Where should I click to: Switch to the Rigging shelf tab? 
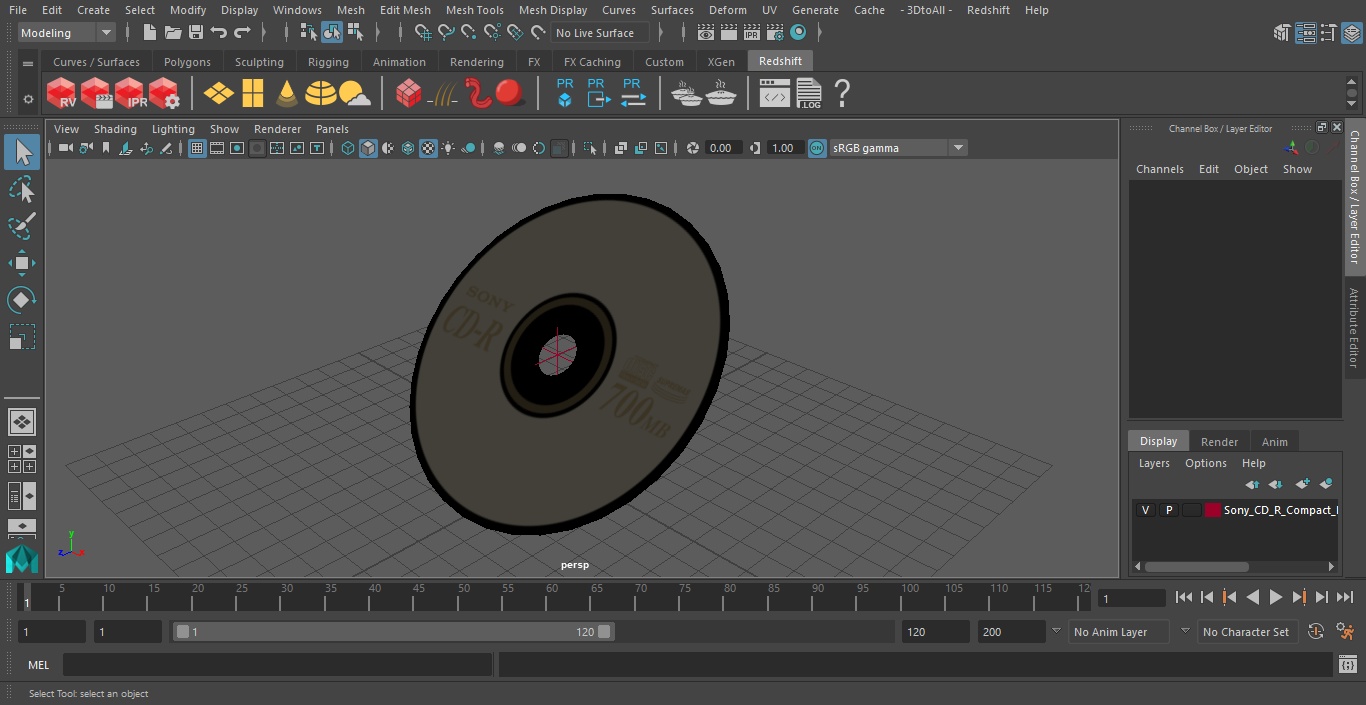point(328,62)
